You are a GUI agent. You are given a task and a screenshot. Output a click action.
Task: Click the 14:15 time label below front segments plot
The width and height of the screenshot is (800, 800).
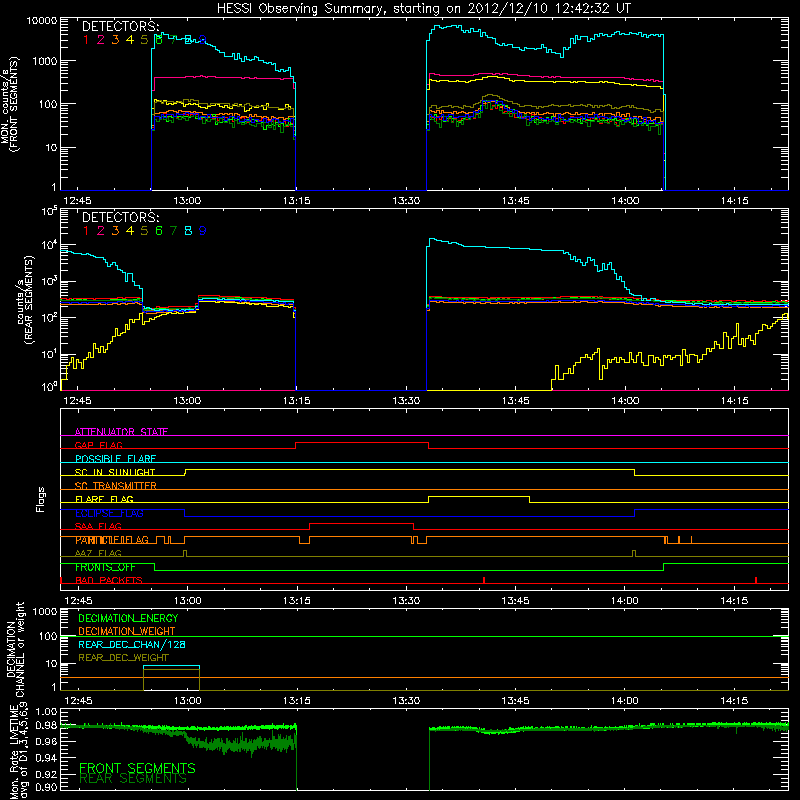(734, 201)
